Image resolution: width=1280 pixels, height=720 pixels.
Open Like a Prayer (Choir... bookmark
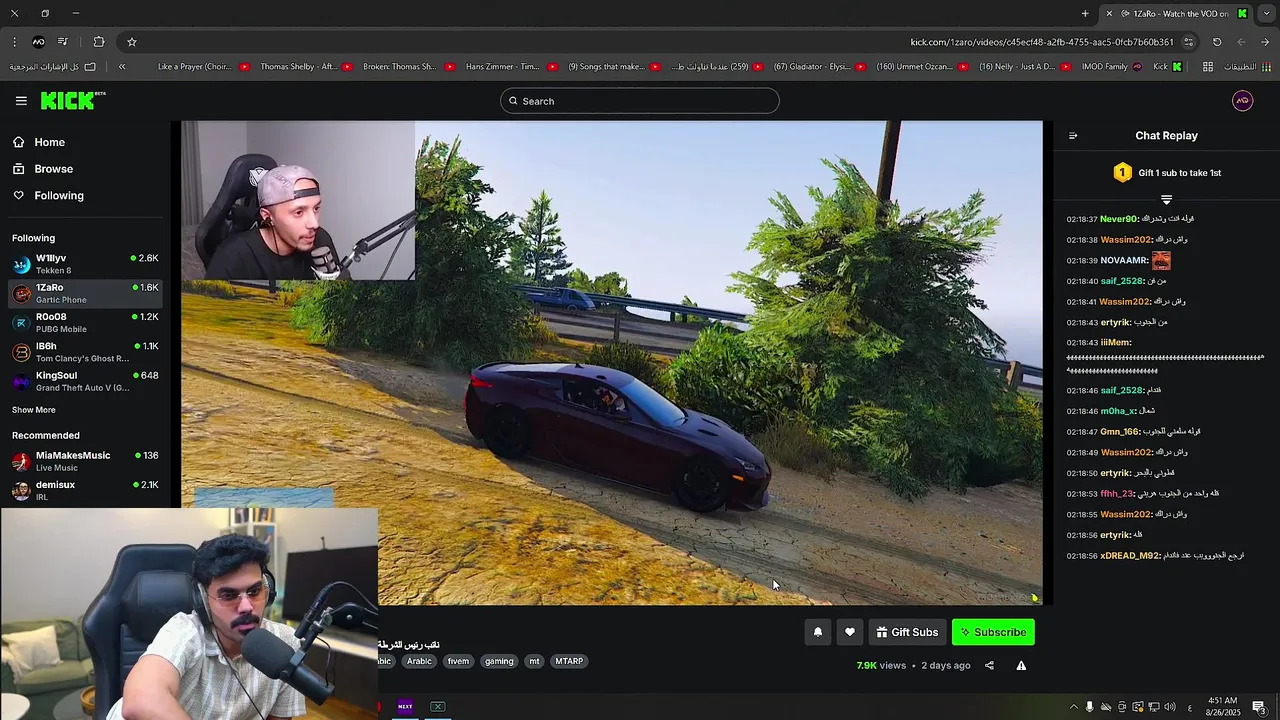click(x=203, y=67)
